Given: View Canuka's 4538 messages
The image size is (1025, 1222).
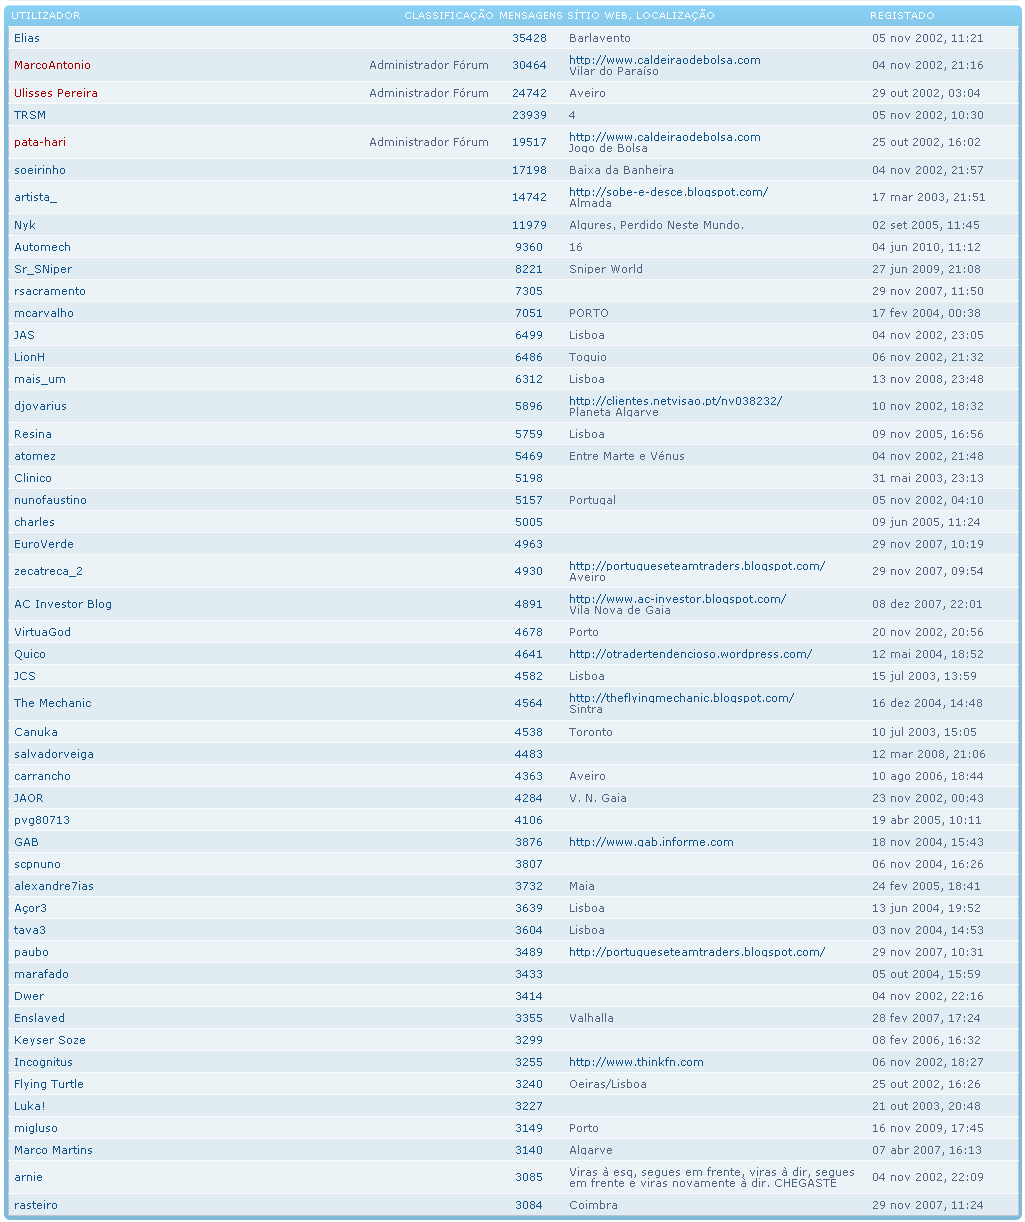Looking at the screenshot, I should (x=529, y=732).
